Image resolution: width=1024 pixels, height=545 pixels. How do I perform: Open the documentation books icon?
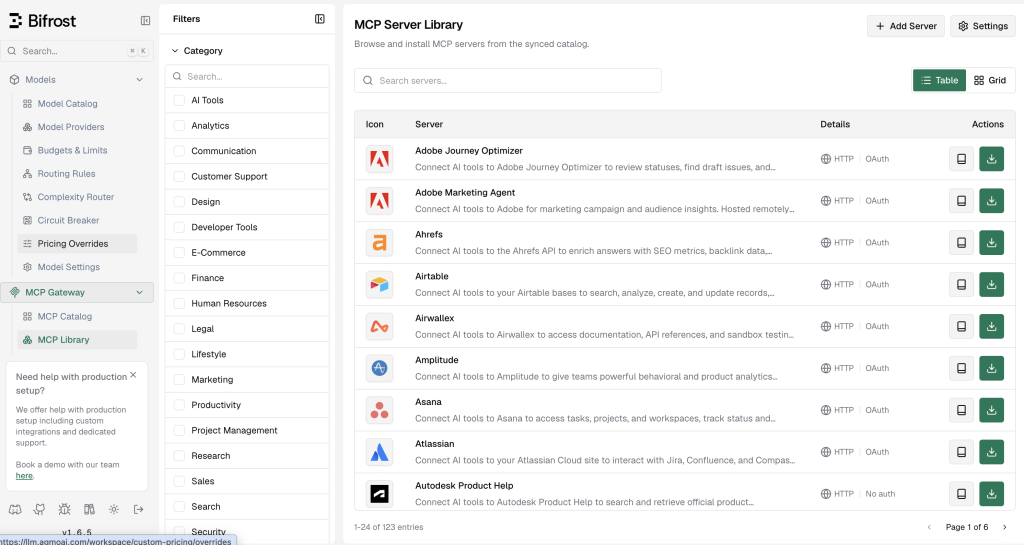point(89,509)
